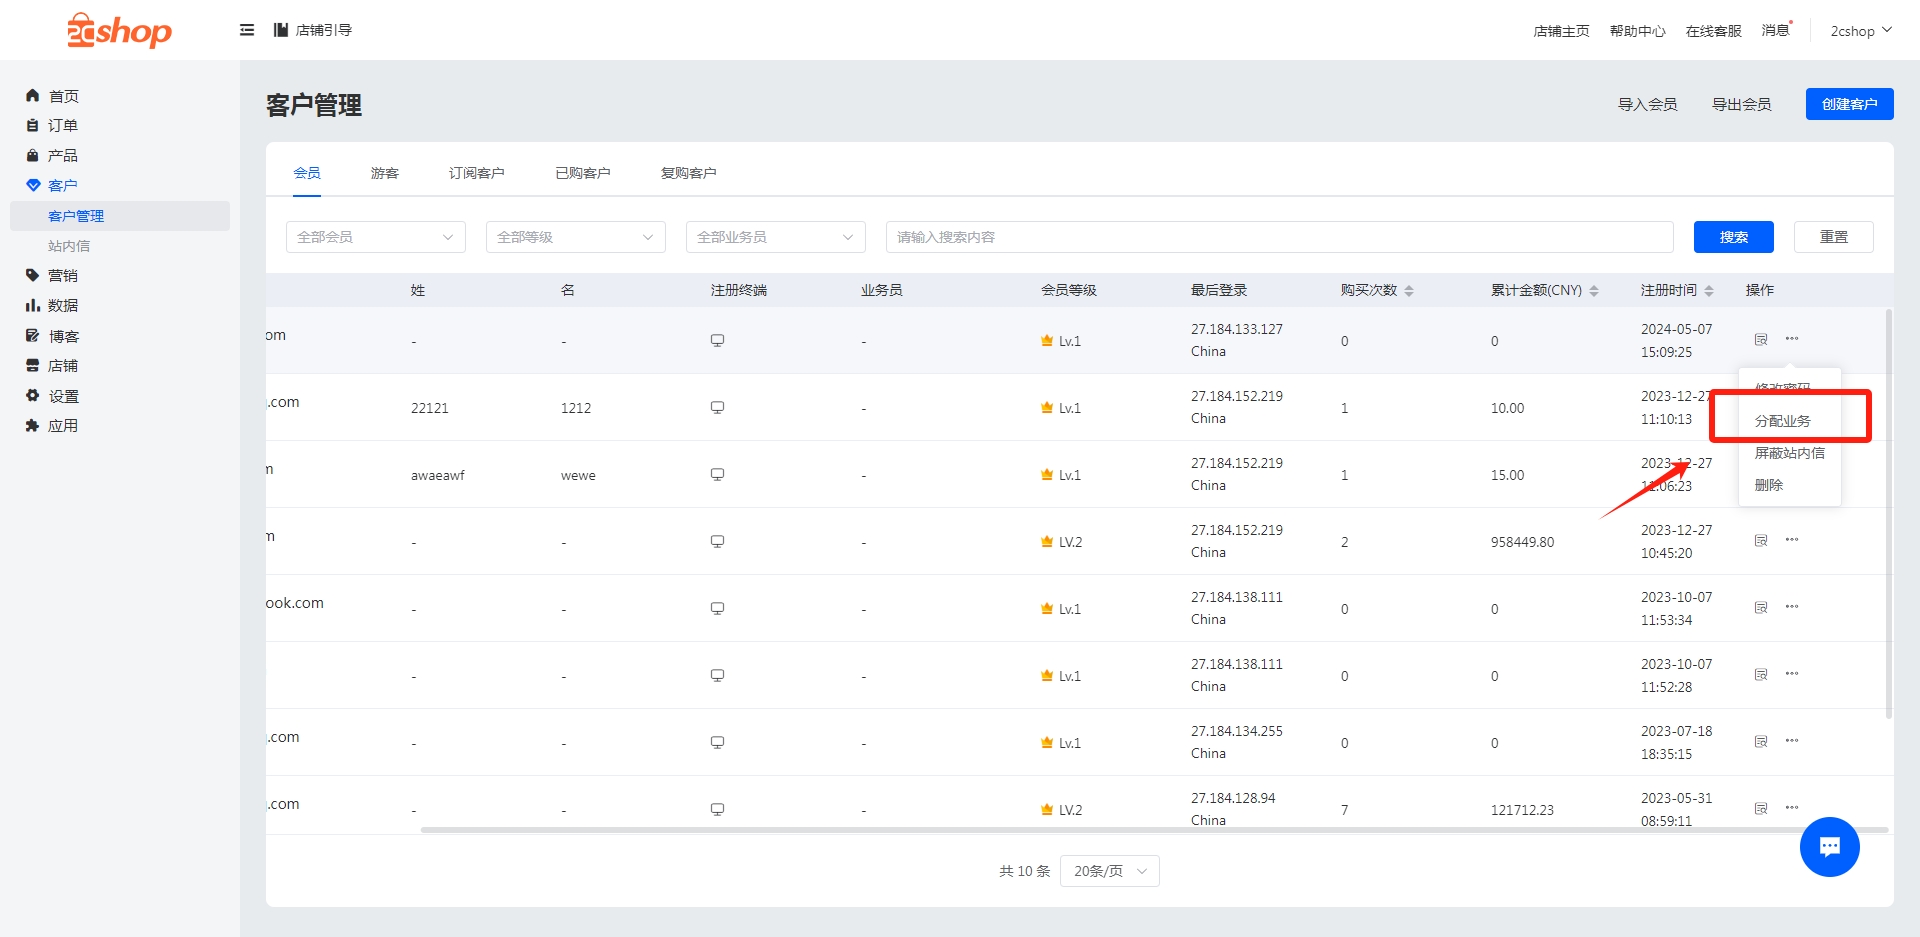Viewport: 1920px width, 937px height.
Task: Open more actions for 11:52:28 row
Action: [1792, 674]
